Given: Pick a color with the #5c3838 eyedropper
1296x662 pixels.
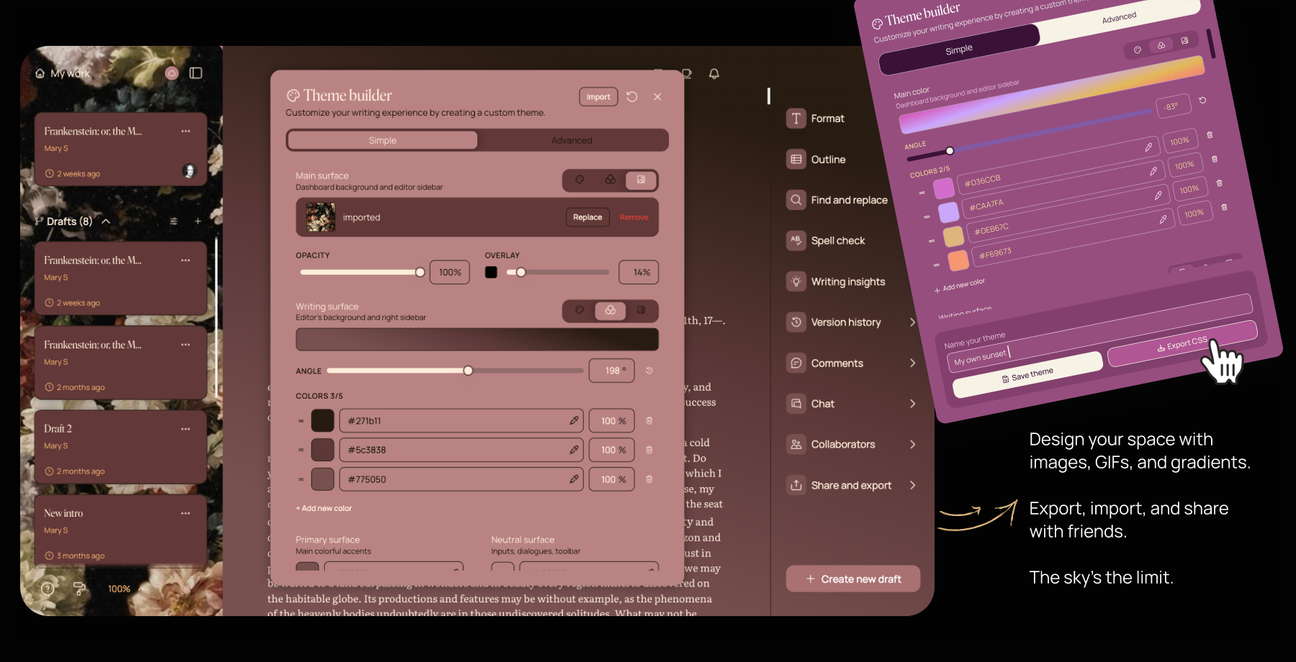Looking at the screenshot, I should tap(574, 450).
